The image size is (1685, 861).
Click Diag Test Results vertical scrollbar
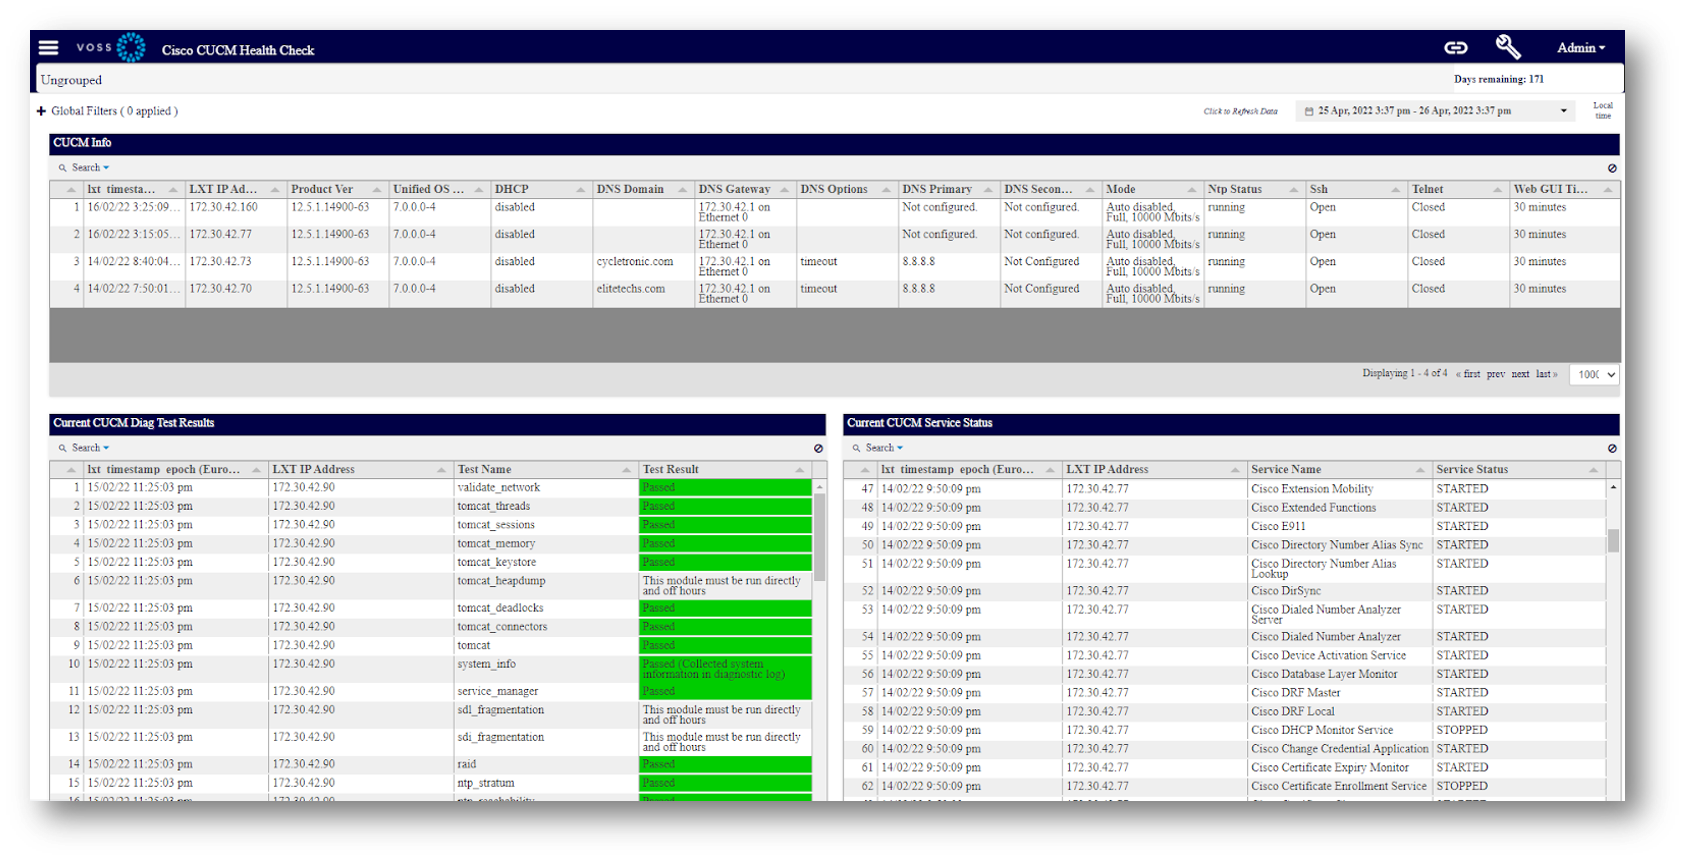(820, 537)
